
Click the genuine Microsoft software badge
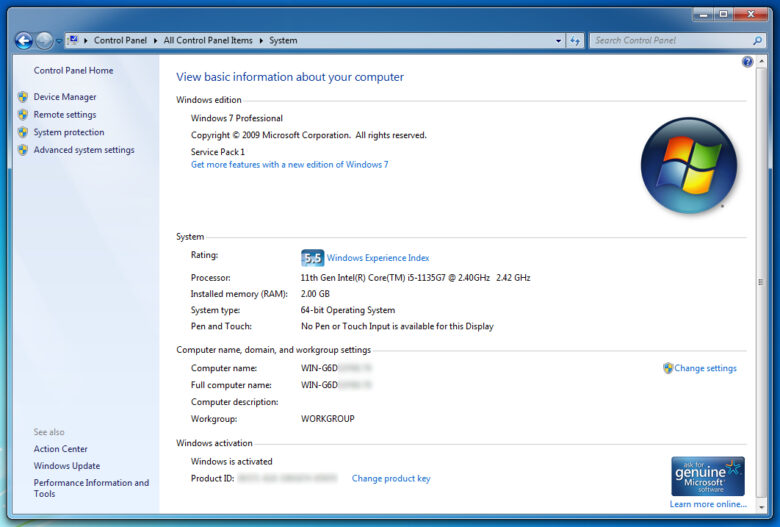tap(708, 476)
